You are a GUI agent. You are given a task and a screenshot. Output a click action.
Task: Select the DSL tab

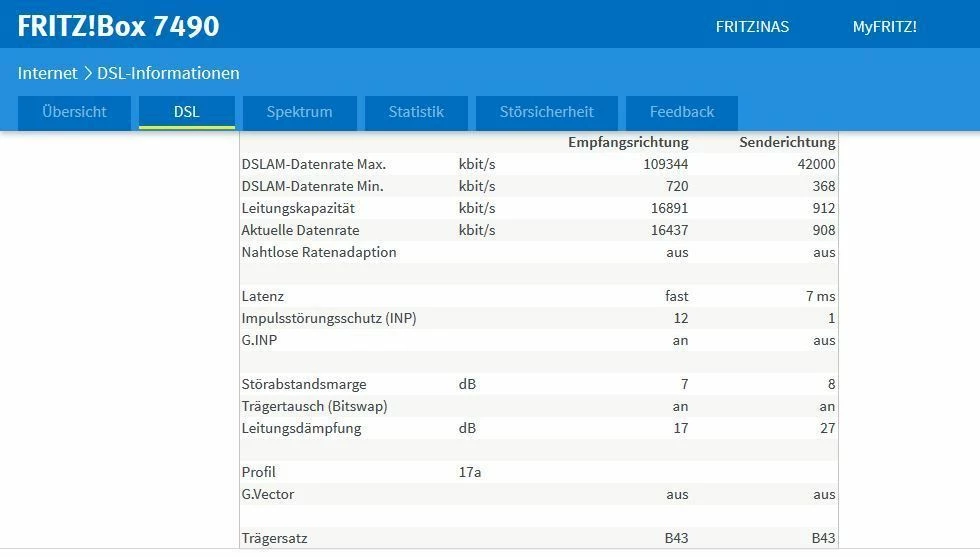tap(187, 113)
